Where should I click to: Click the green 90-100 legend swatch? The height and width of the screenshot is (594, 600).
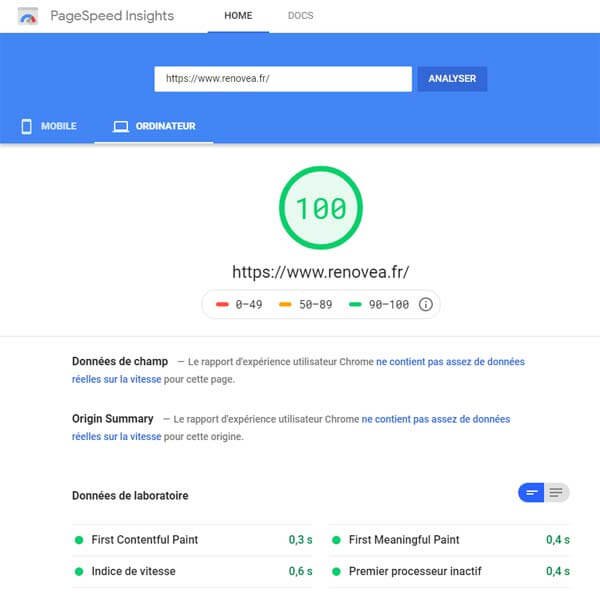[354, 304]
